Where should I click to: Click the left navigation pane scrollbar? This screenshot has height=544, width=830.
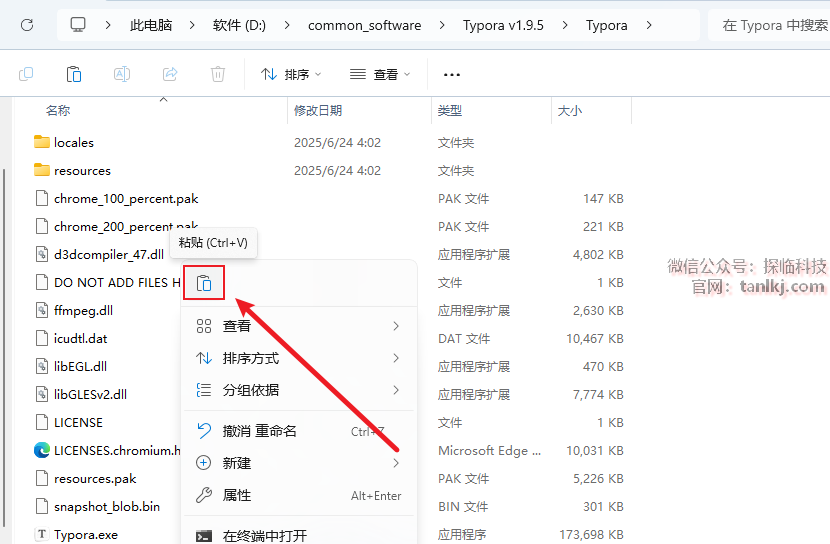point(4,348)
